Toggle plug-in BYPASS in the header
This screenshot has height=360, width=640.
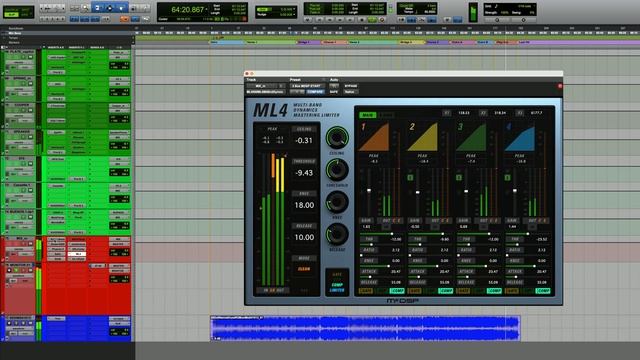(x=351, y=86)
